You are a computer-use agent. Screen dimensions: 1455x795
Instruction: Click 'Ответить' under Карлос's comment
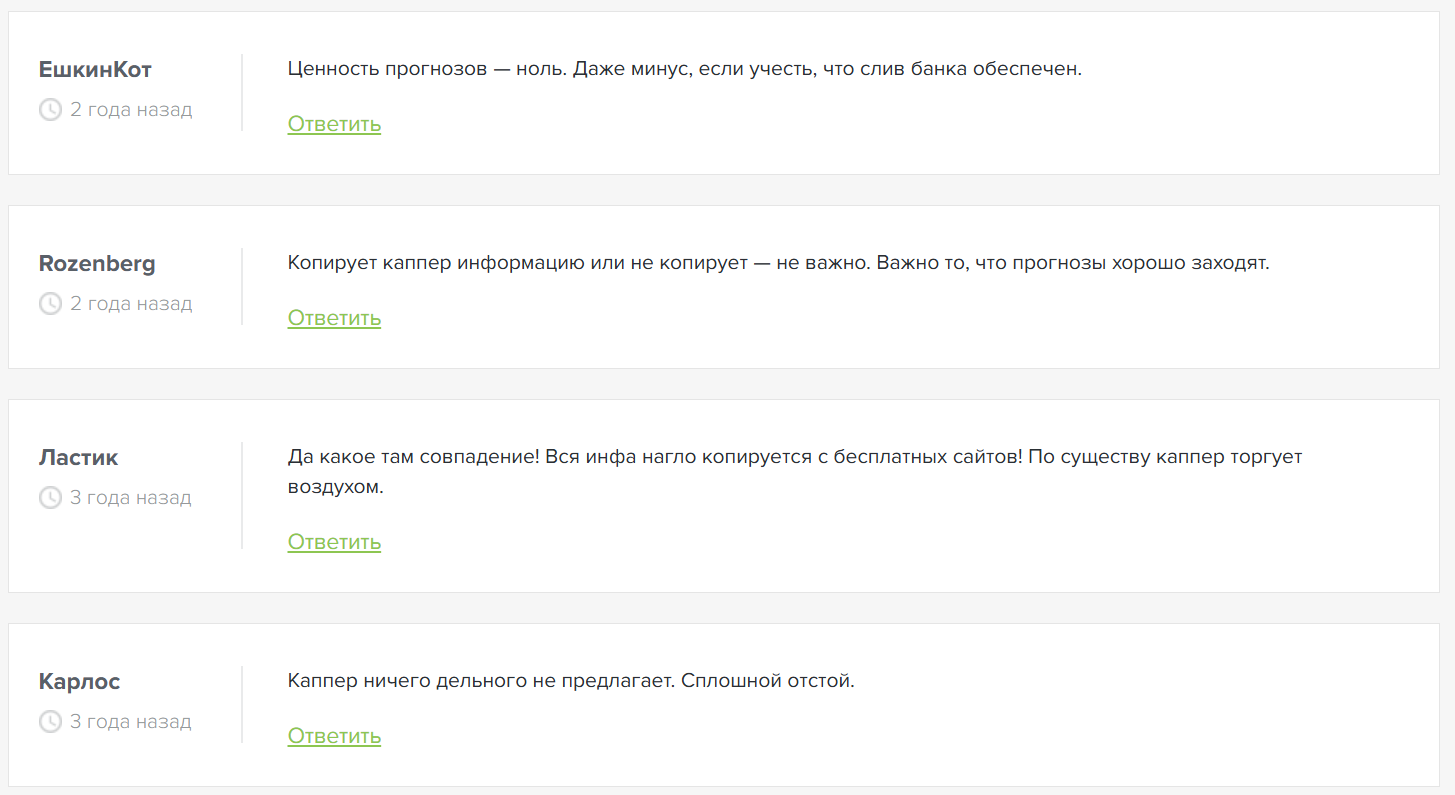334,735
